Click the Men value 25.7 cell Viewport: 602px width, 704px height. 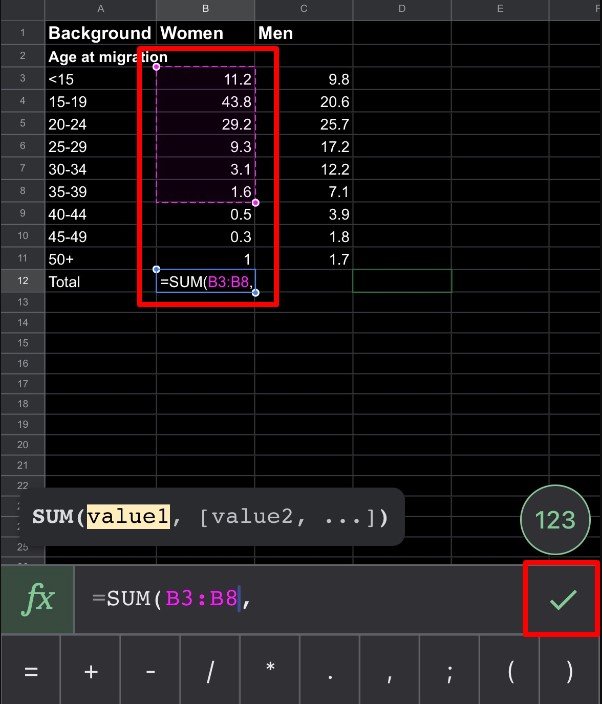(304, 124)
